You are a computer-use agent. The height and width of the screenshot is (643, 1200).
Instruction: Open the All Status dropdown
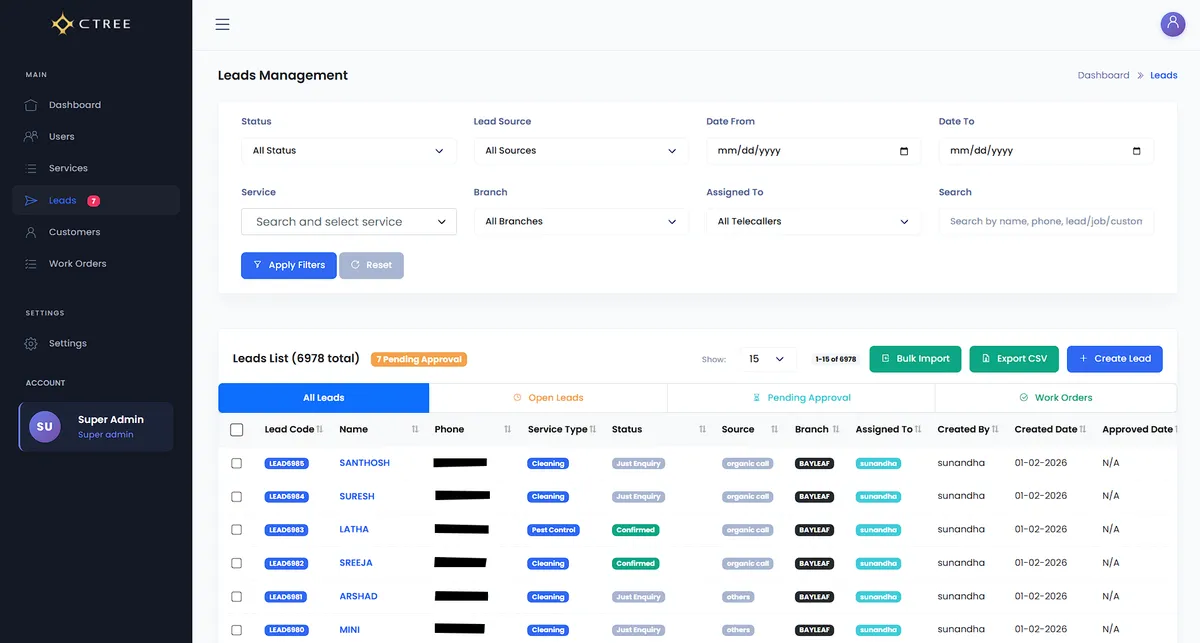(x=349, y=151)
